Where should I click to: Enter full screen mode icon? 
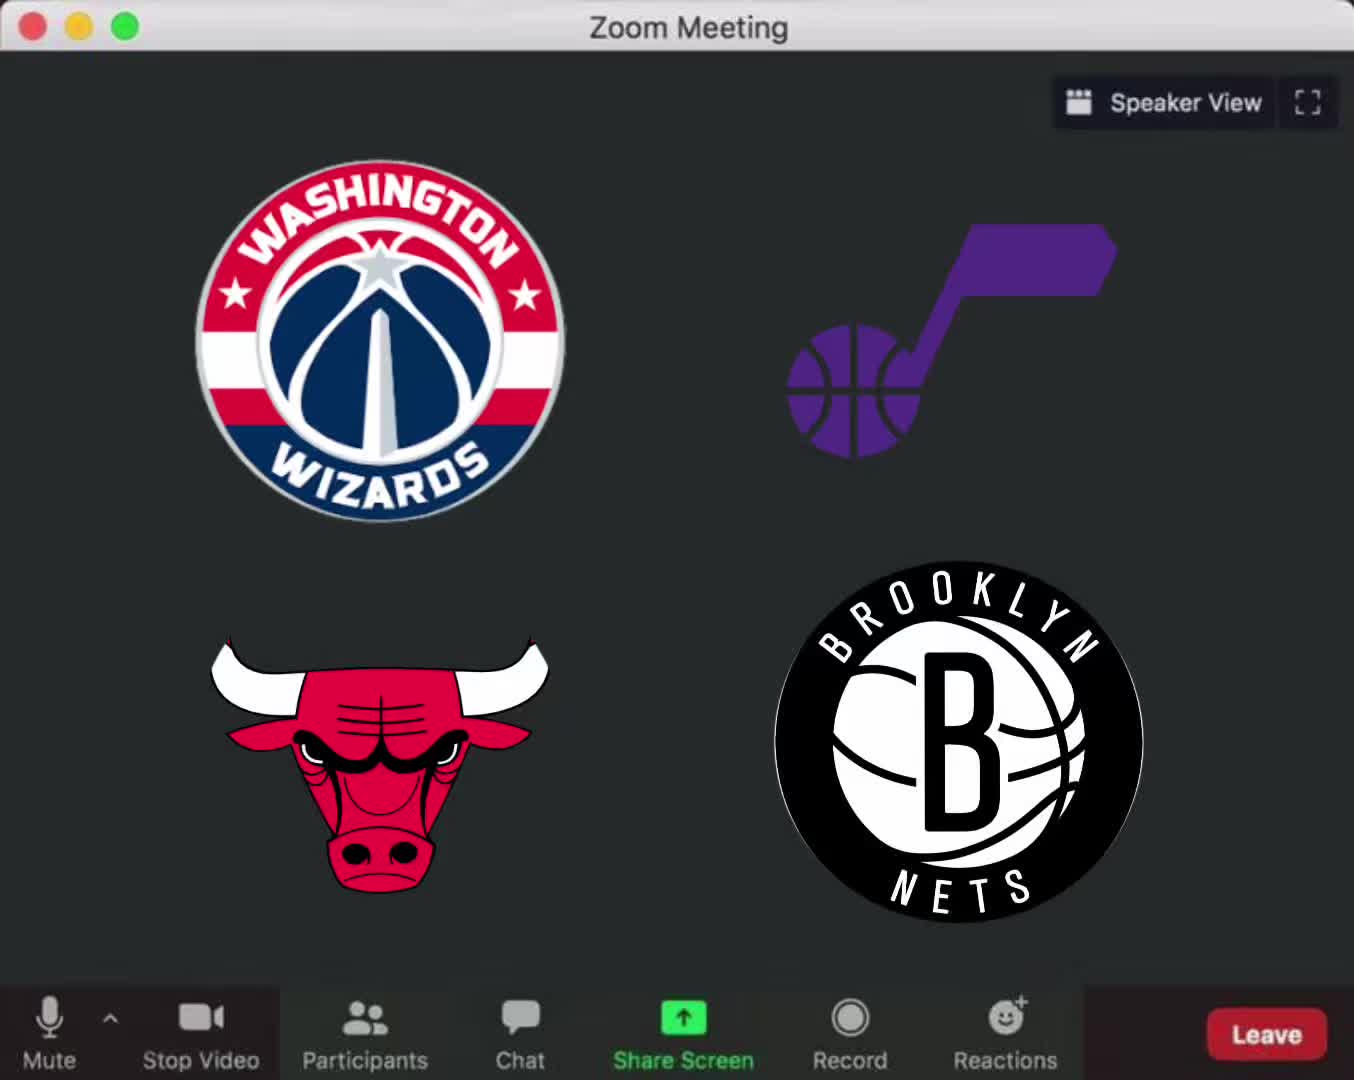(1308, 103)
